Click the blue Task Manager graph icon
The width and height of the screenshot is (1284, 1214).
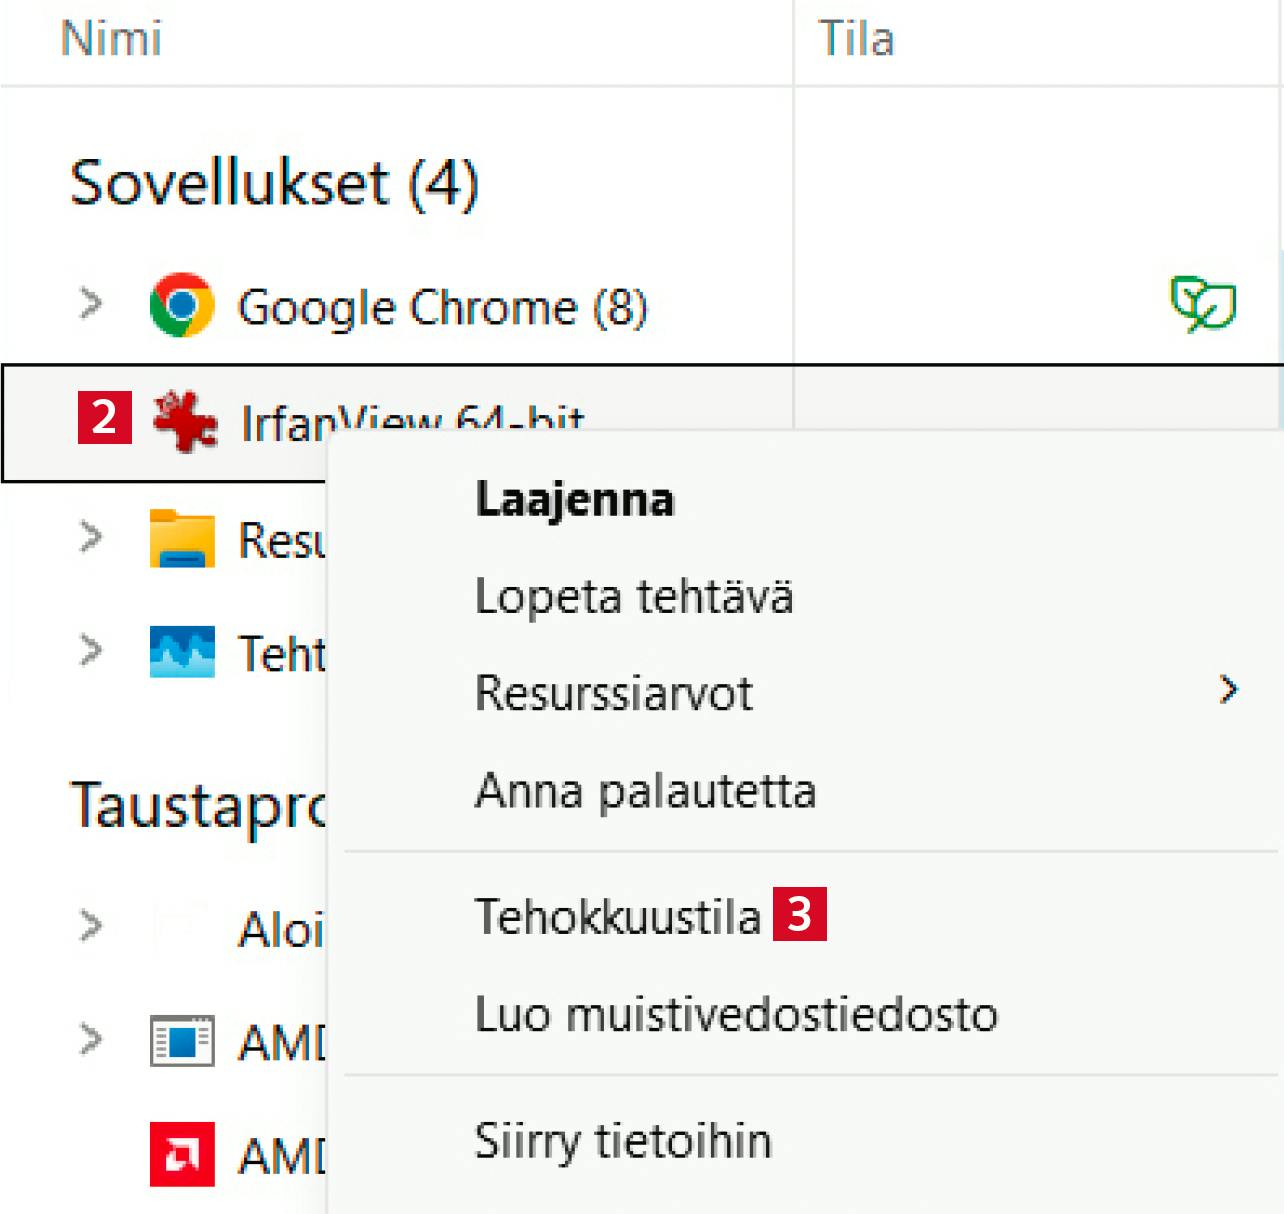pos(182,652)
